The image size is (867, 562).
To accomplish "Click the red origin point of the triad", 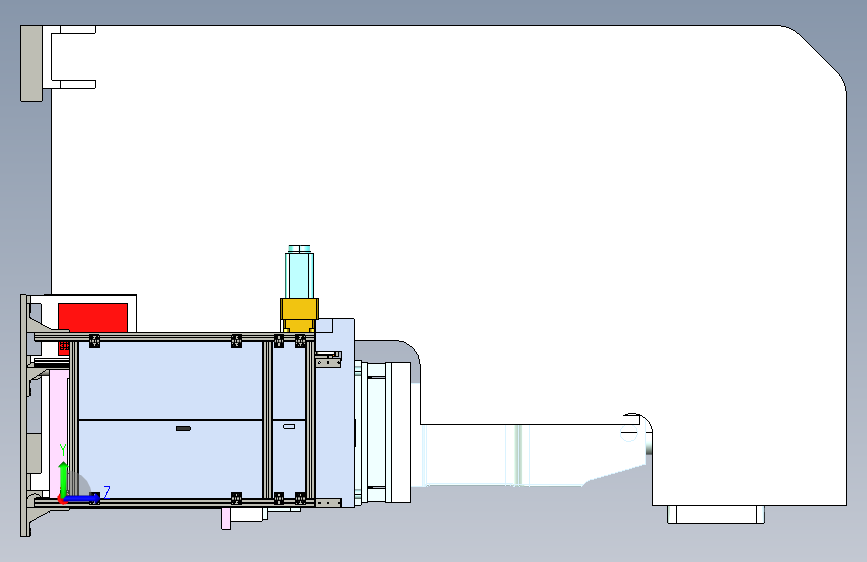I will coord(62,501).
